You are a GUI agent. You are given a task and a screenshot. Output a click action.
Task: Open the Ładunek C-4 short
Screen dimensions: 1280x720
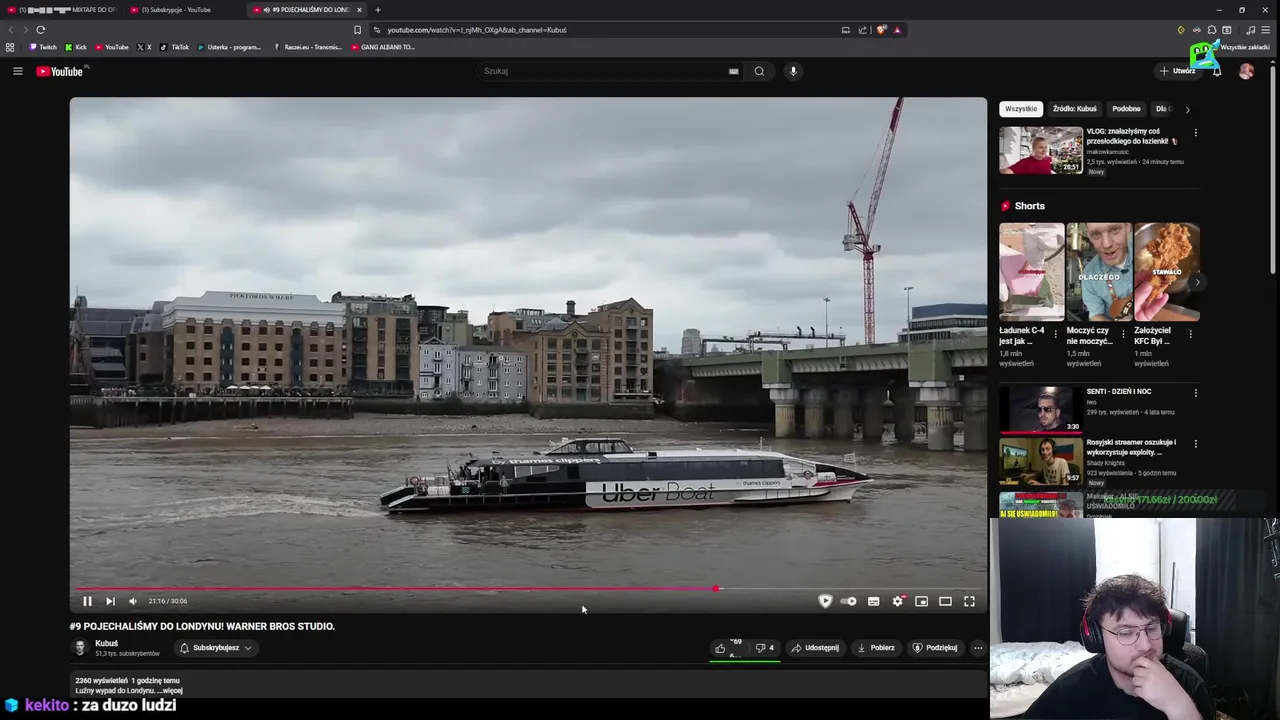(1031, 271)
